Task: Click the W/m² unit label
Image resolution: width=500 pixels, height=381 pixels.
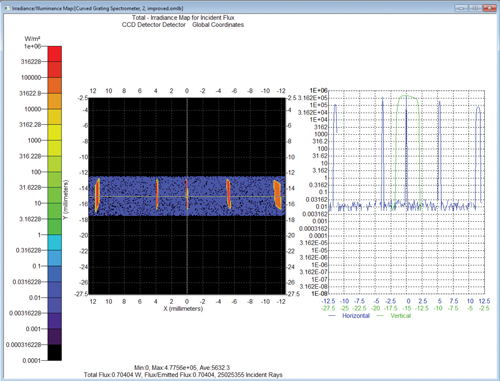Action: pos(32,39)
